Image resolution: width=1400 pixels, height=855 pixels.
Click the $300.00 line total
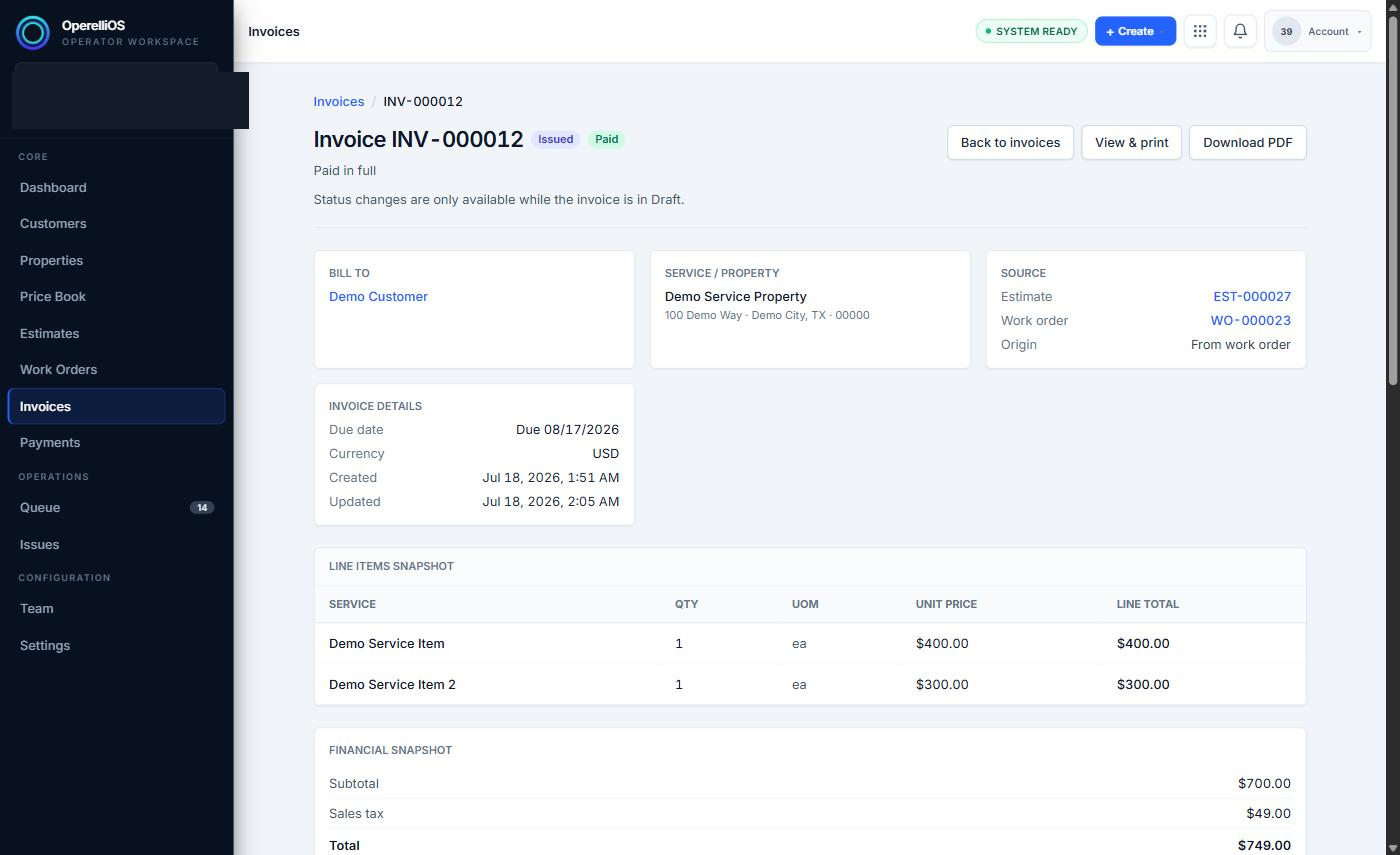(x=1143, y=684)
